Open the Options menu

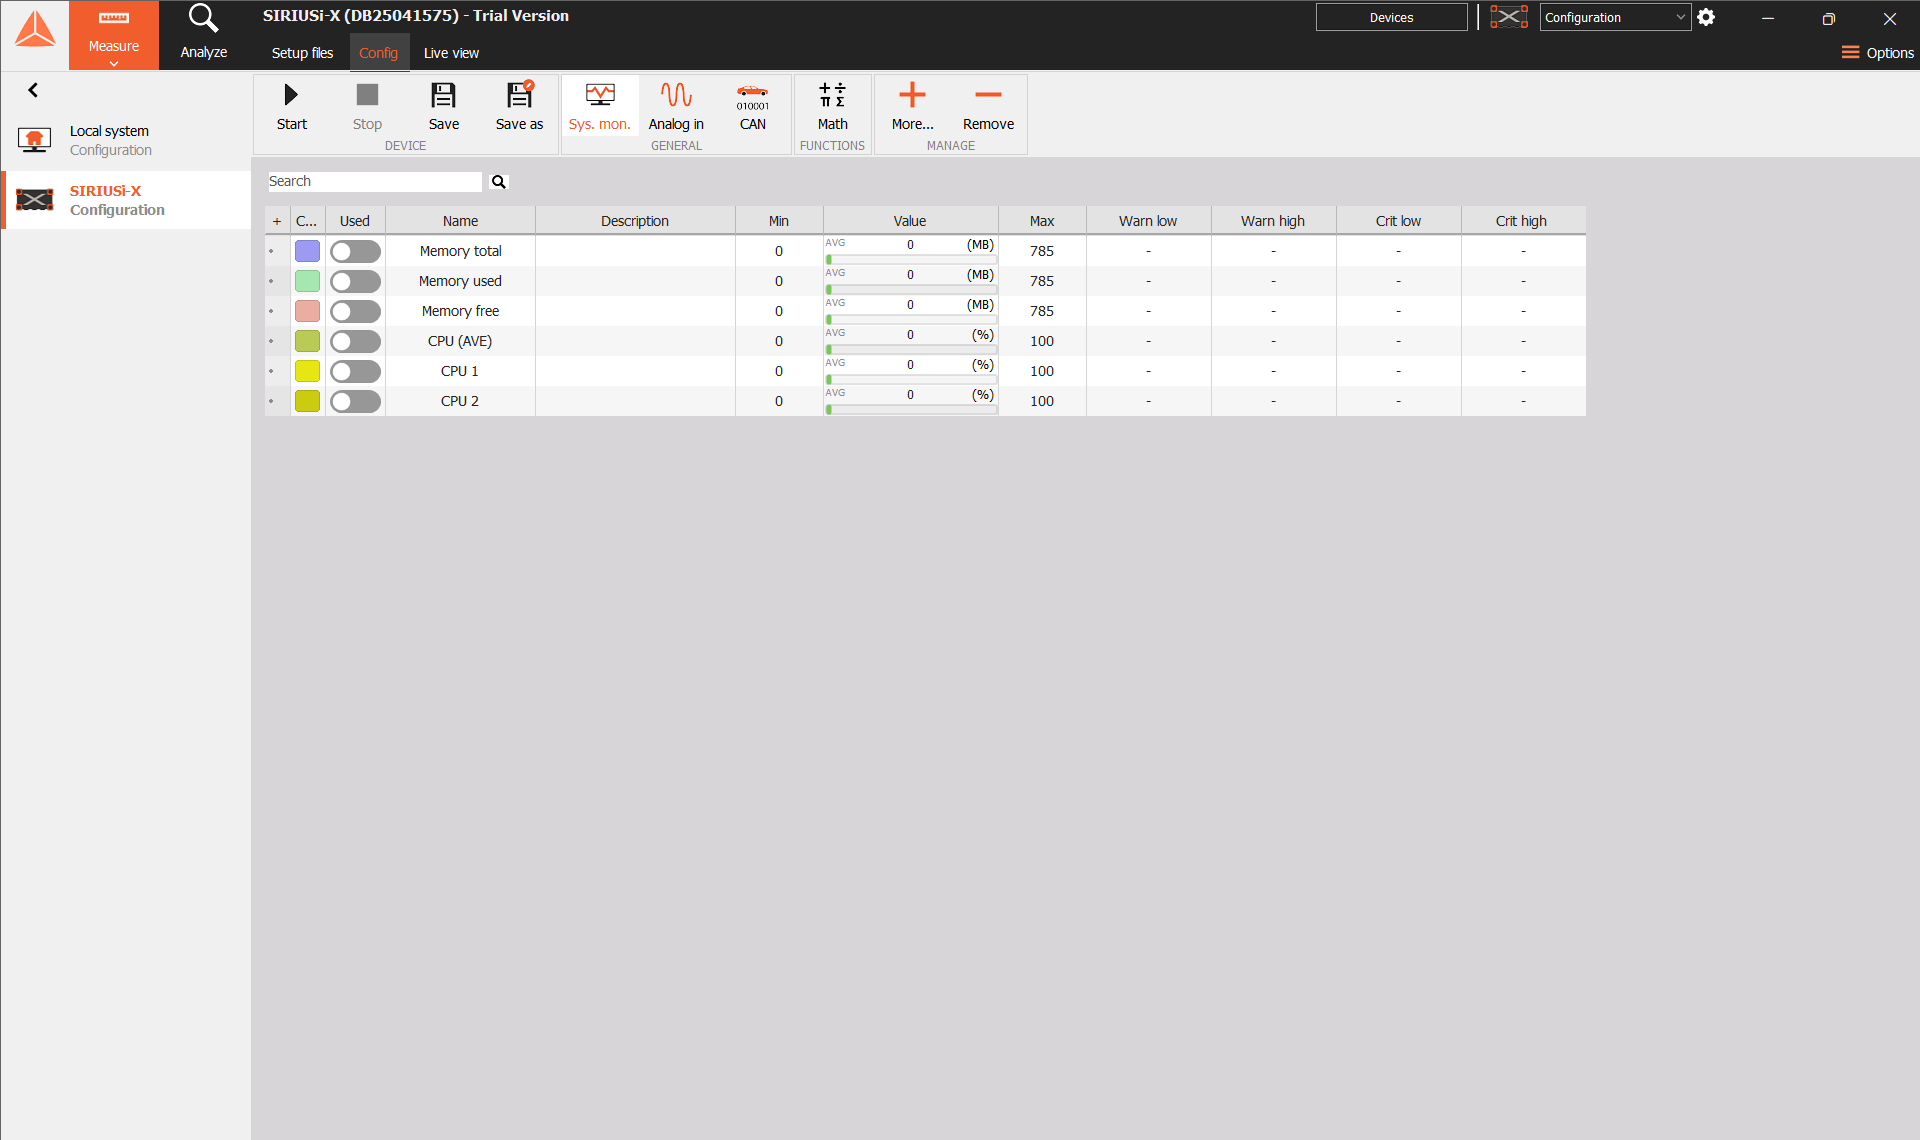(x=1877, y=53)
